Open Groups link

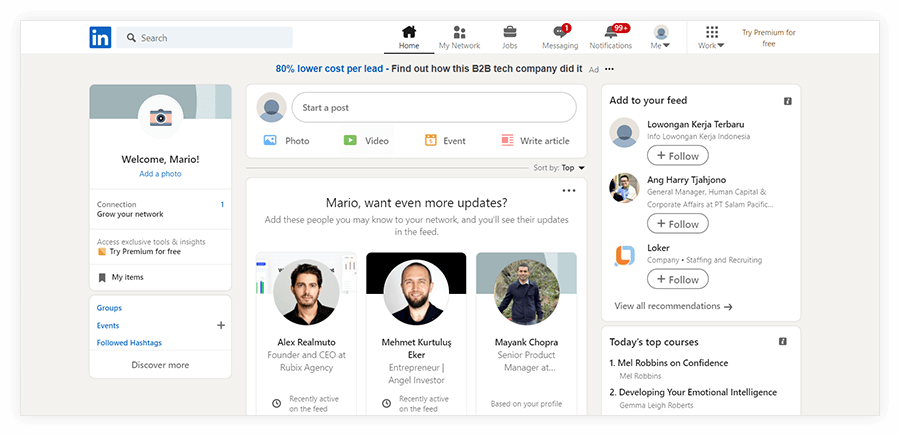tap(109, 308)
